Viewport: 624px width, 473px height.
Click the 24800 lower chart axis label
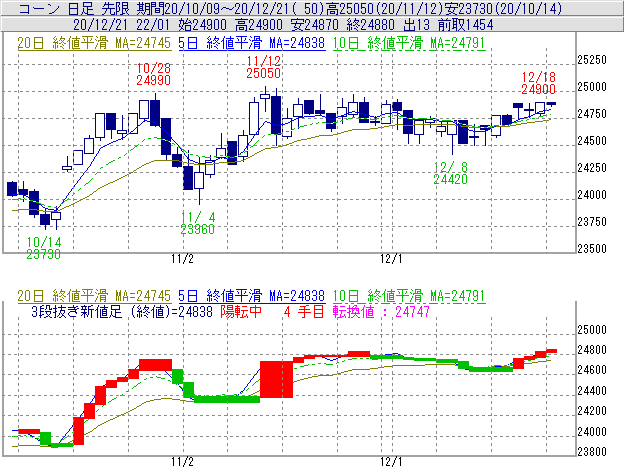pos(592,350)
